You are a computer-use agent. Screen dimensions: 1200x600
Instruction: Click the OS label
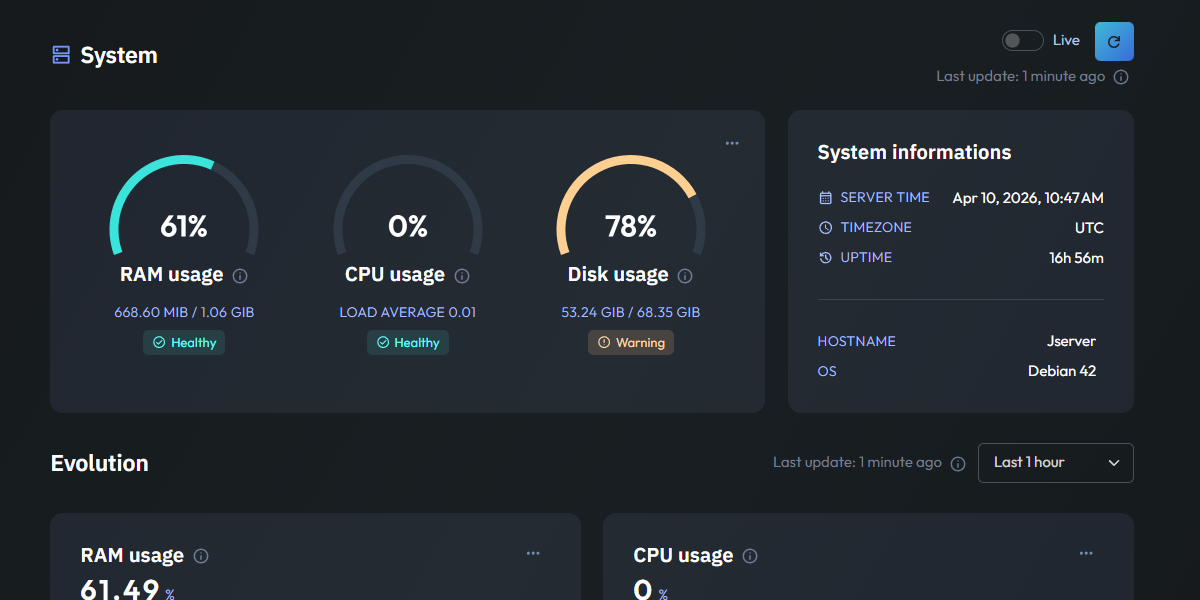[x=827, y=371]
